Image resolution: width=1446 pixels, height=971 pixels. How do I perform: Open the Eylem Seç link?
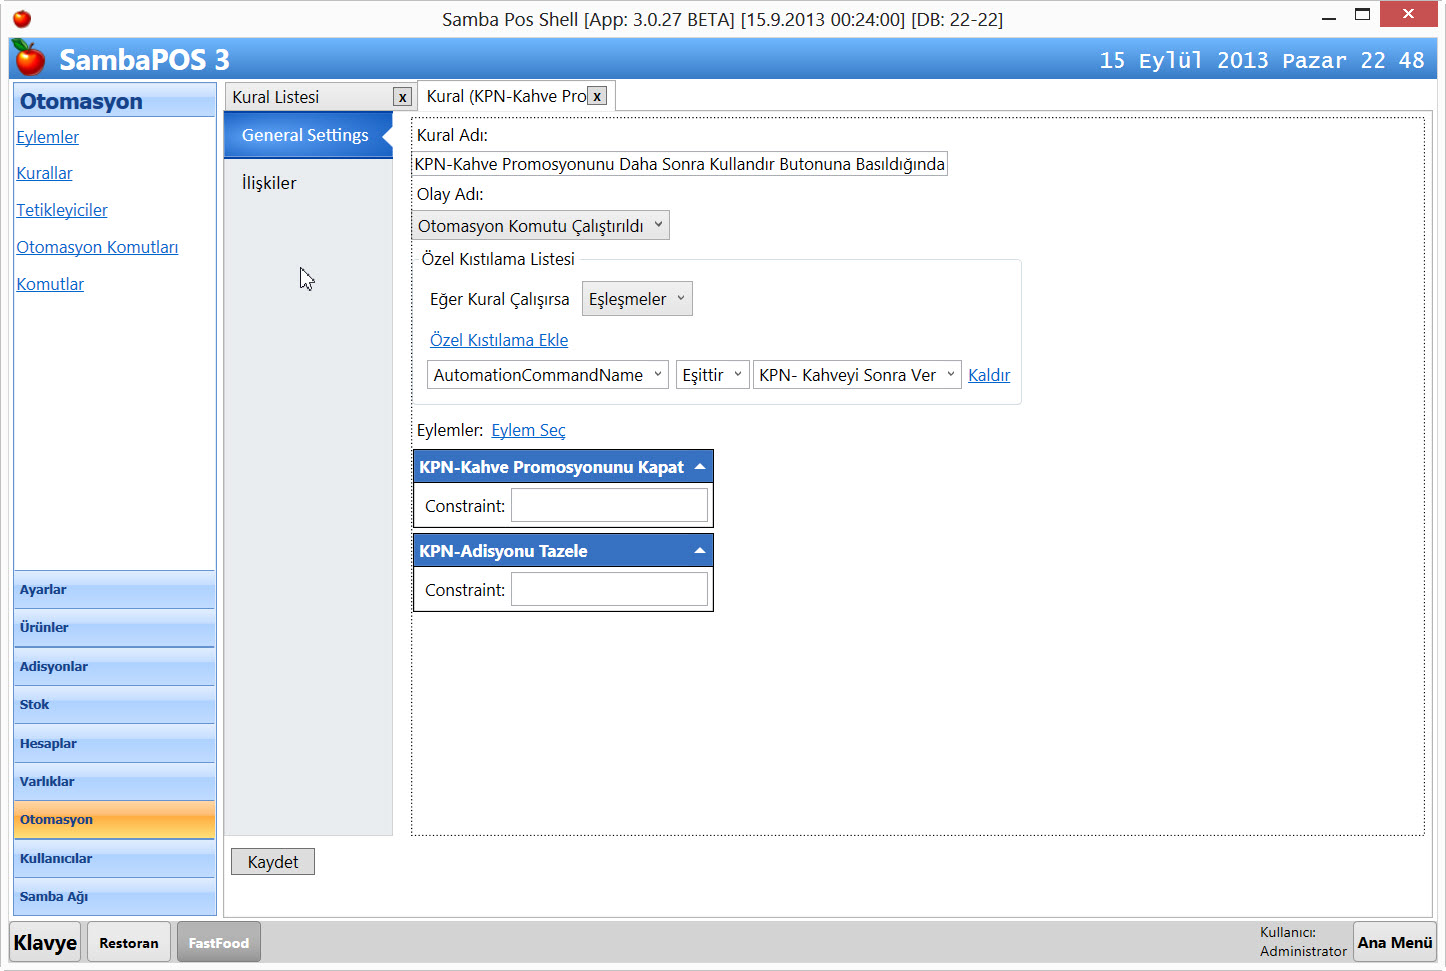(x=528, y=430)
